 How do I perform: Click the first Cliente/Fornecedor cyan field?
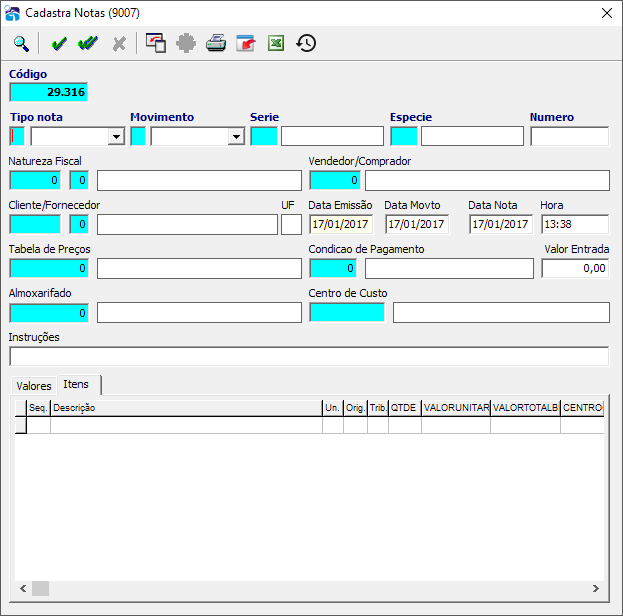point(35,224)
